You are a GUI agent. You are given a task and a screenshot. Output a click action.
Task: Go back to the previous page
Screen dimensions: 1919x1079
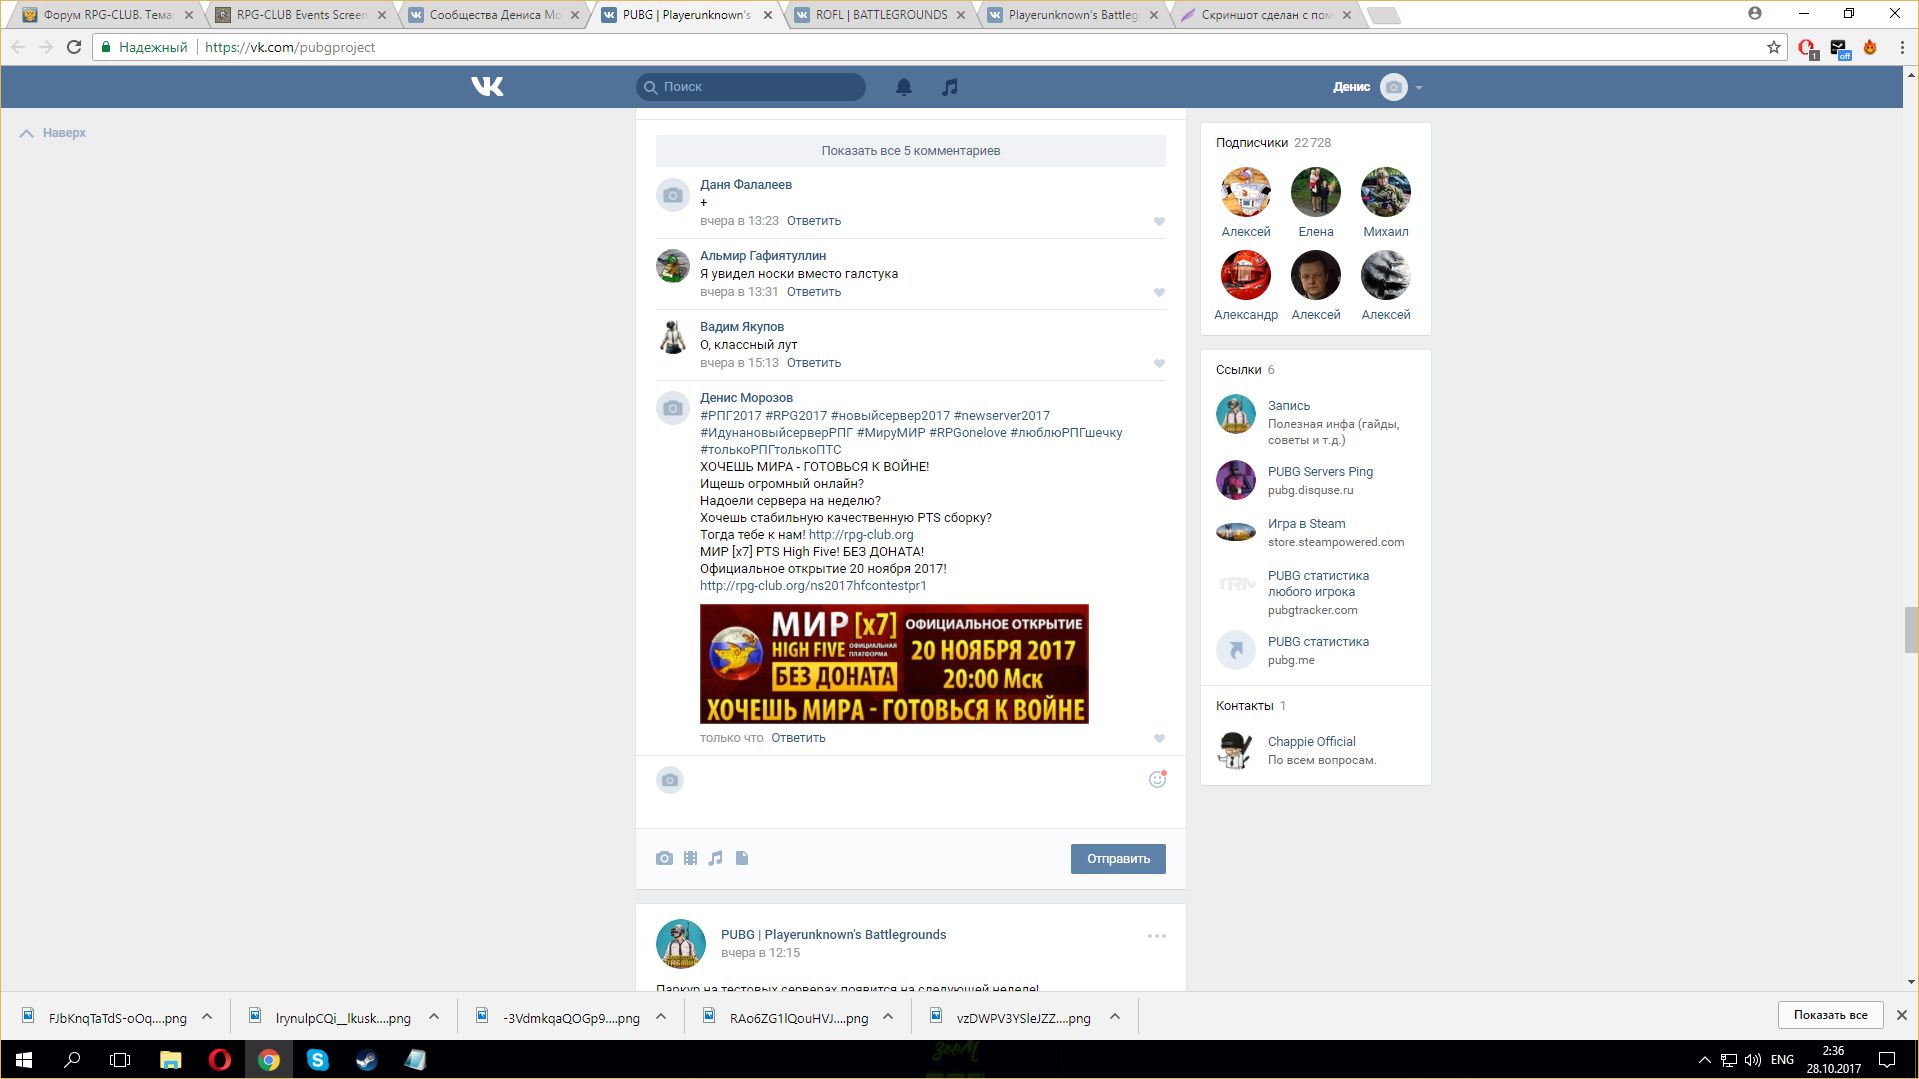18,47
